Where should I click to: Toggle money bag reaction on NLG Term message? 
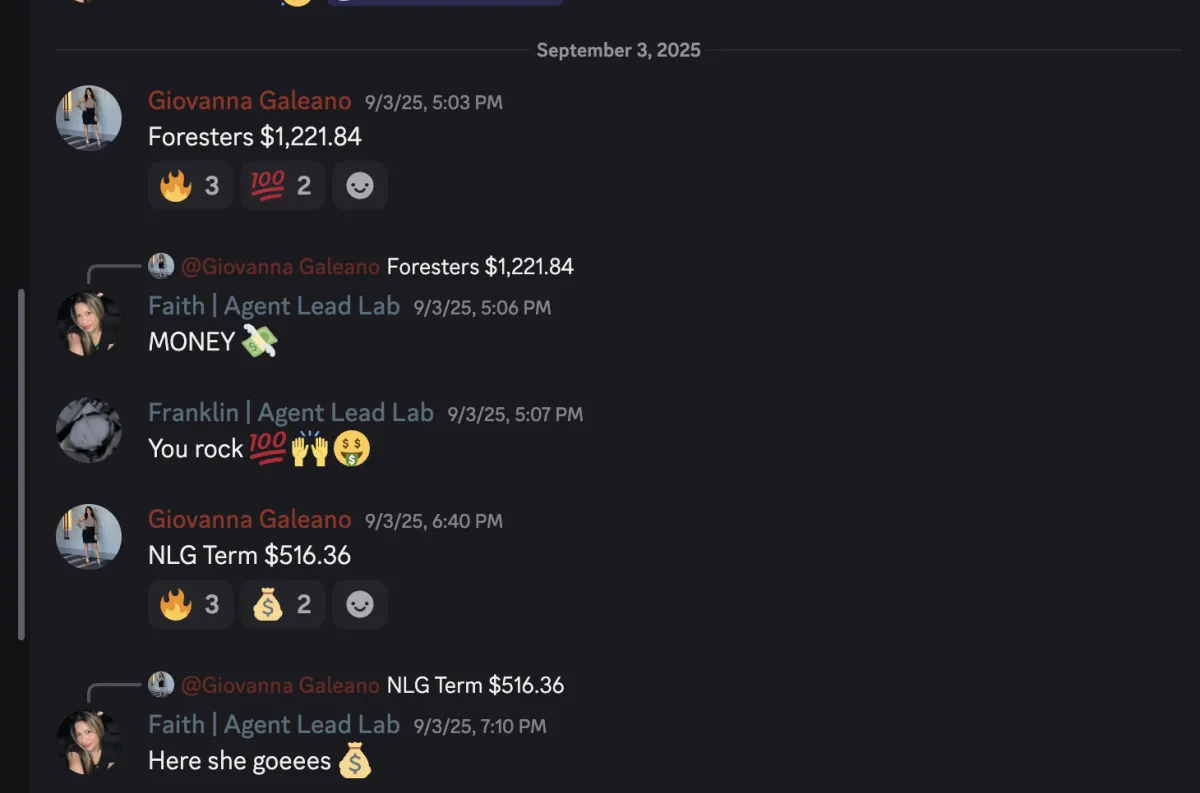coord(283,604)
